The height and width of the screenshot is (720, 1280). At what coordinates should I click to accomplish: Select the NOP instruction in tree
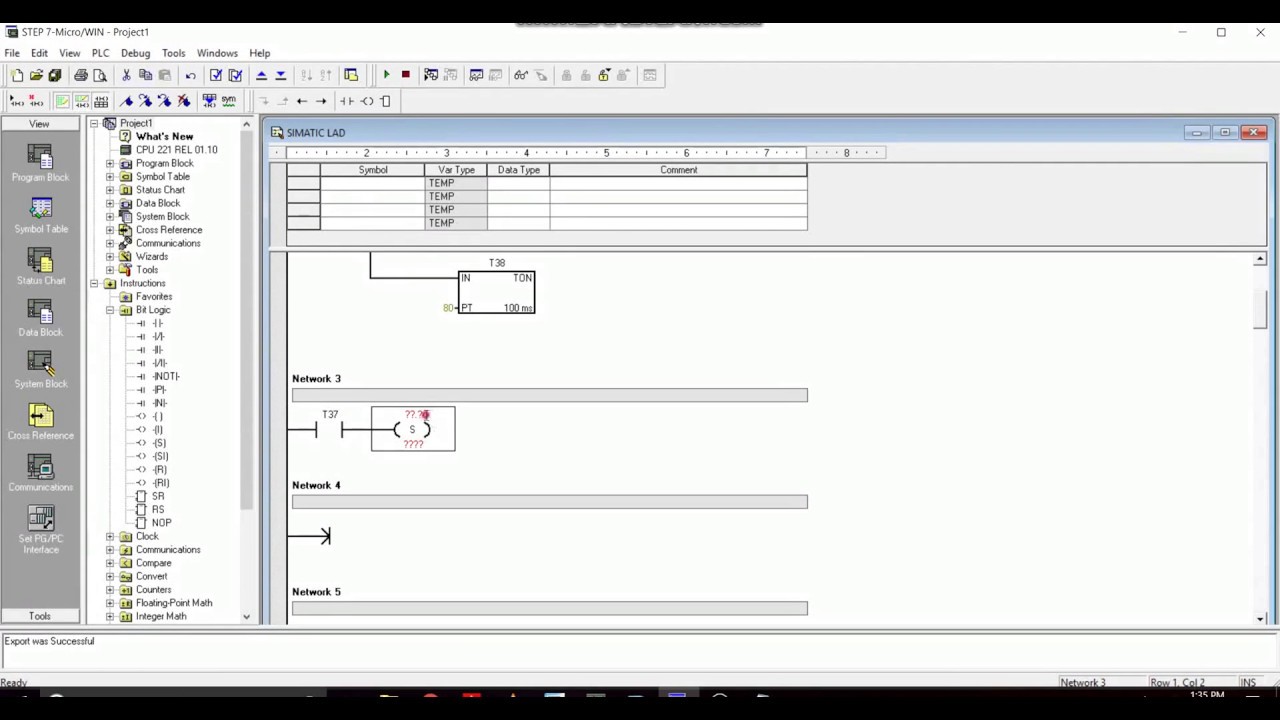(161, 523)
